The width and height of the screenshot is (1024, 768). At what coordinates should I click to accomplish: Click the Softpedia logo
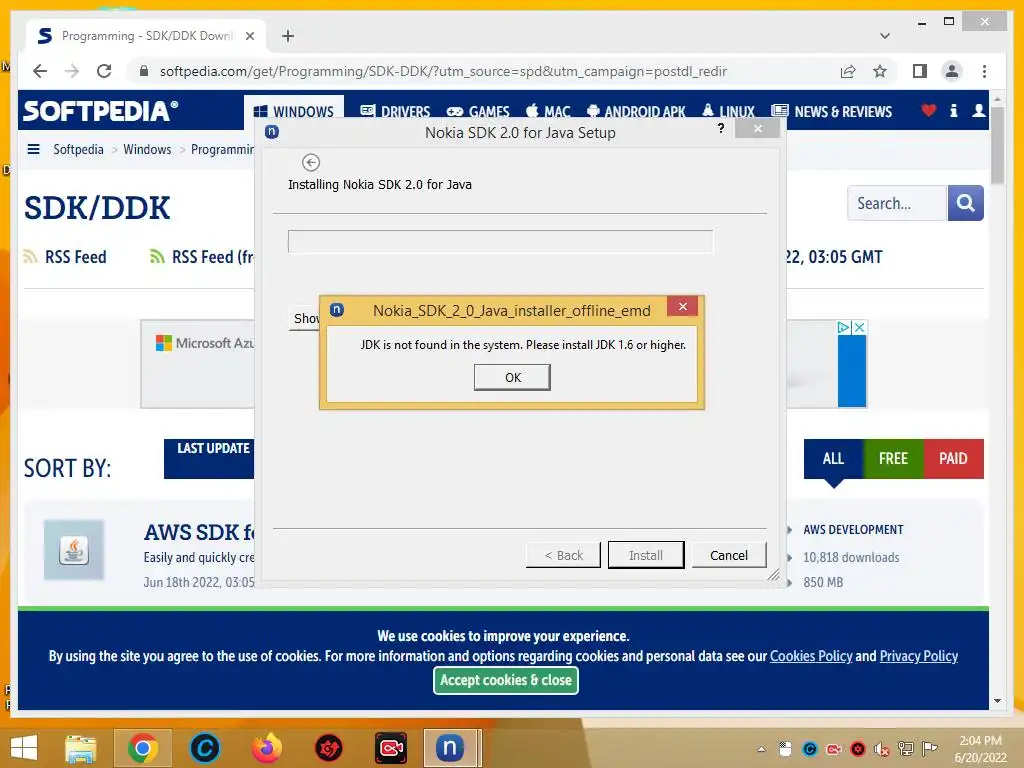[101, 111]
